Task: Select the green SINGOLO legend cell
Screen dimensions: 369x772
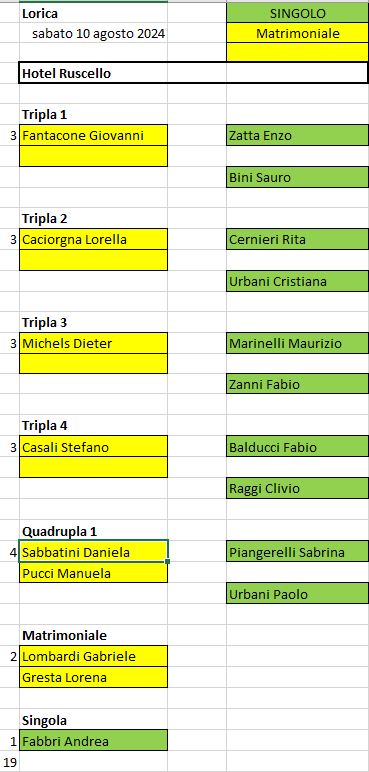Action: click(298, 14)
